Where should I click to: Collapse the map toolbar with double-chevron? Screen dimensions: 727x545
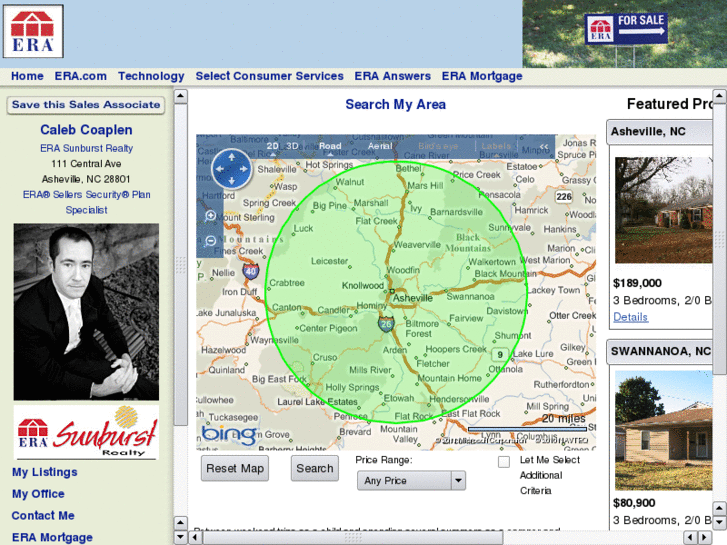click(544, 147)
